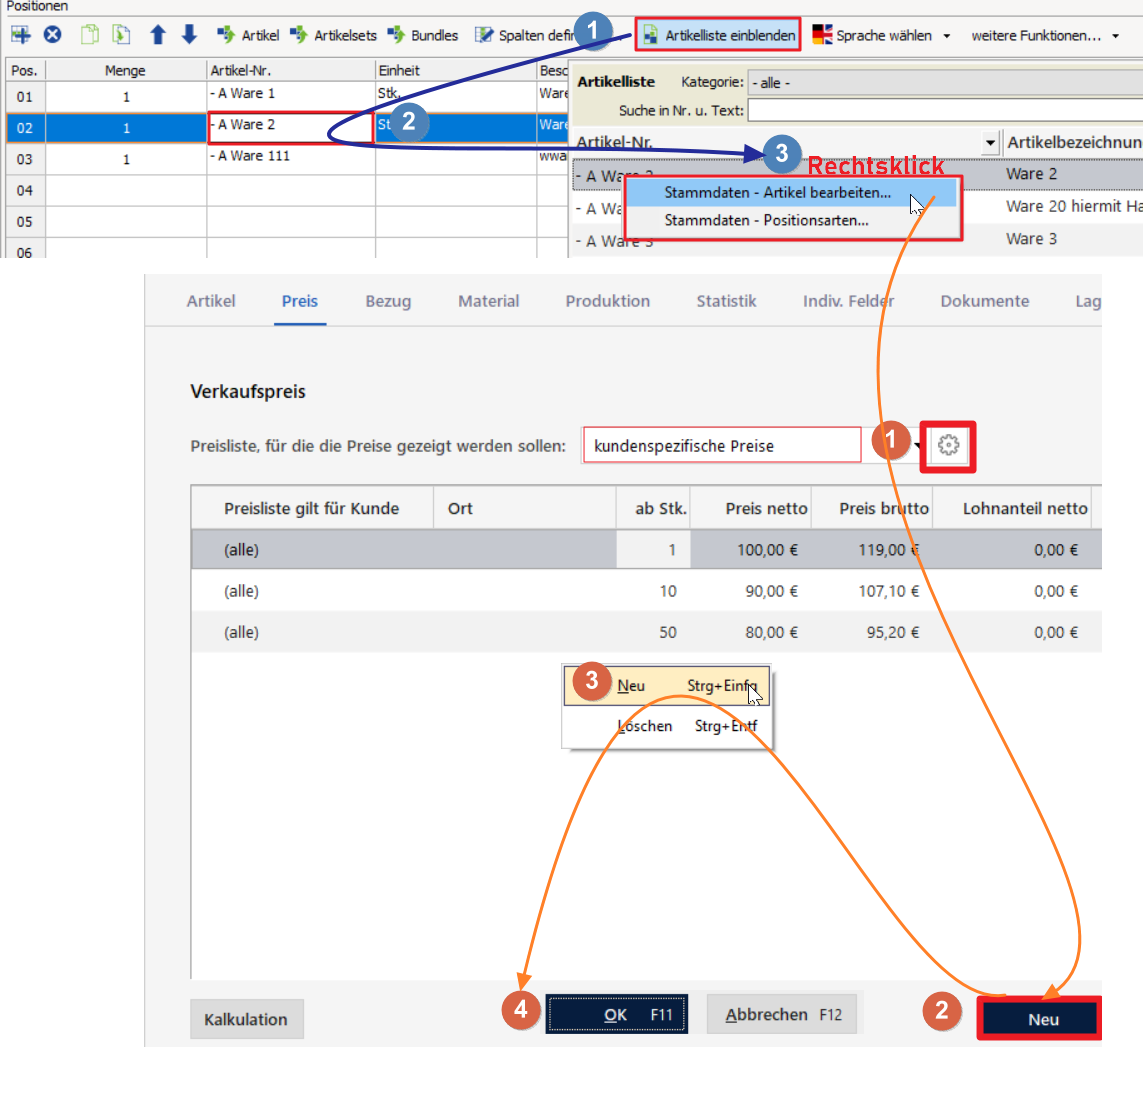The width and height of the screenshot is (1144, 1099).
Task: Insert Artikel via toolbar button
Action: coord(248,35)
